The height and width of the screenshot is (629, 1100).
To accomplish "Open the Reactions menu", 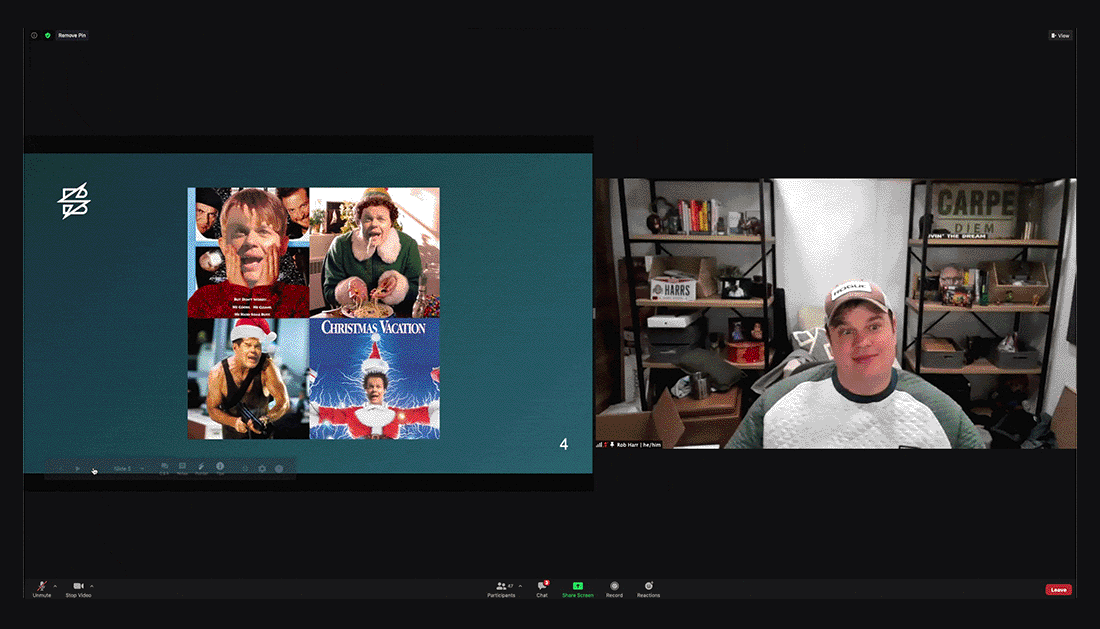I will point(648,589).
